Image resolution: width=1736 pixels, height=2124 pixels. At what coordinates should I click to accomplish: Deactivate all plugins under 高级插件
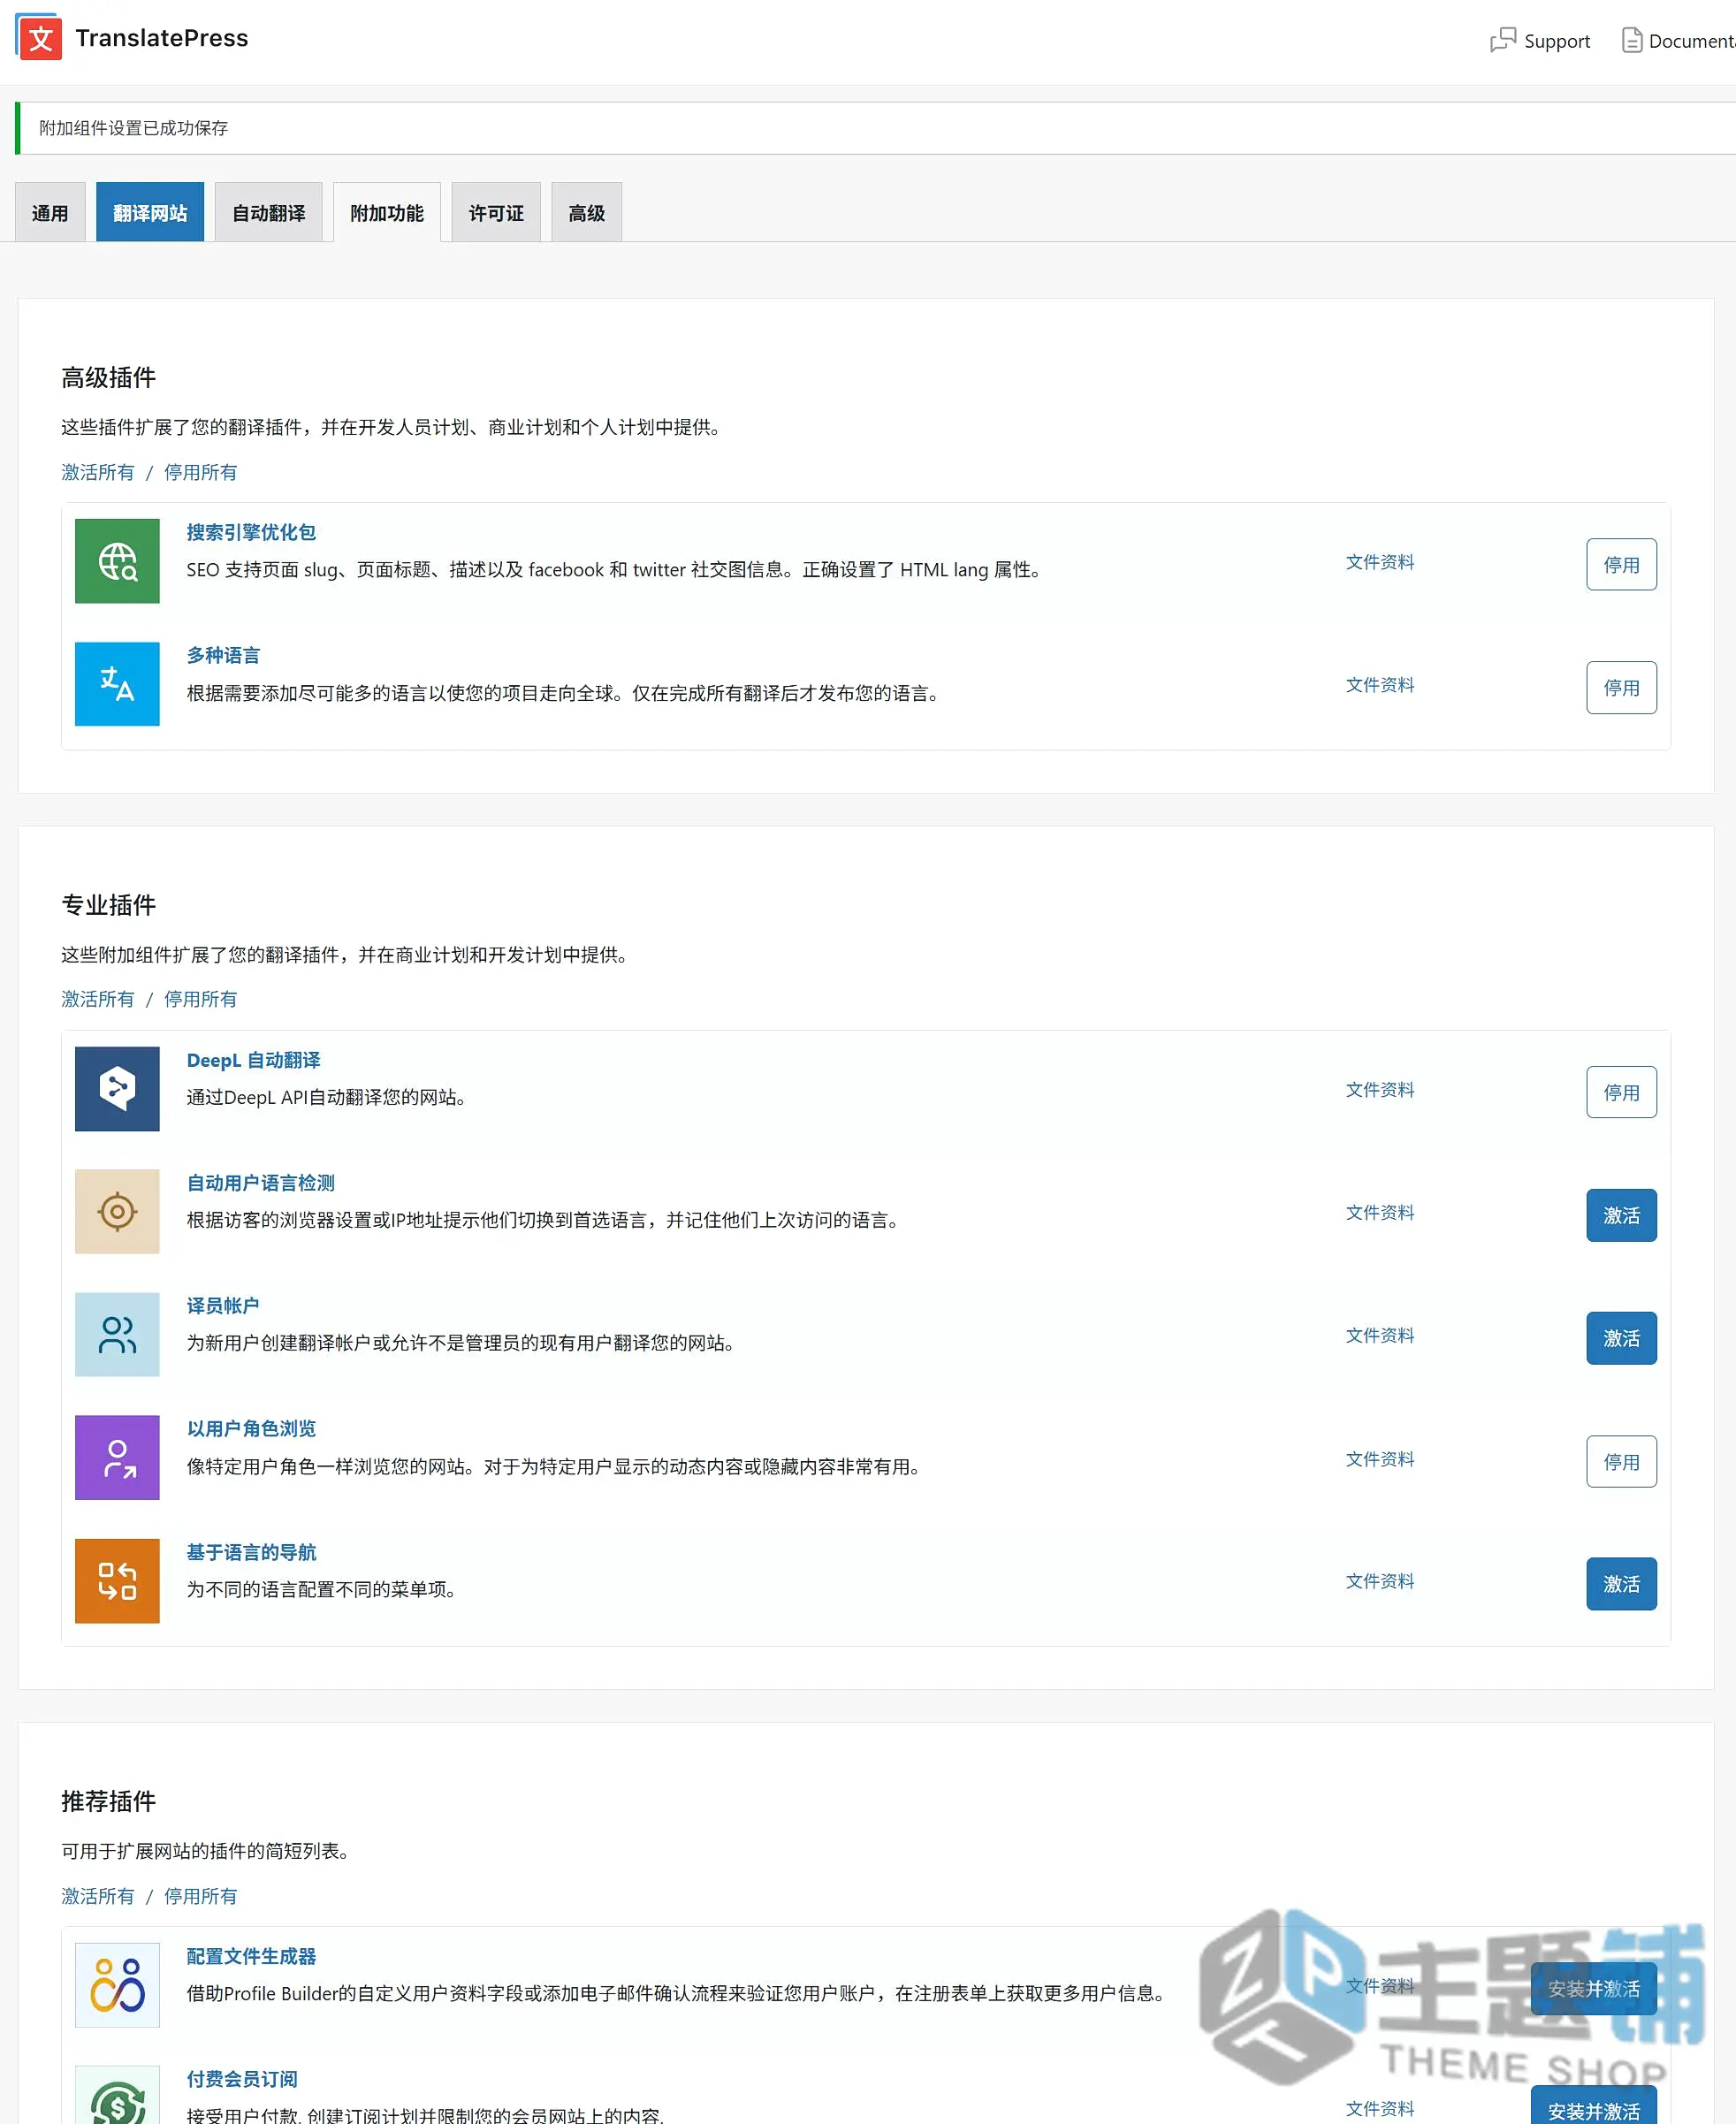point(201,472)
